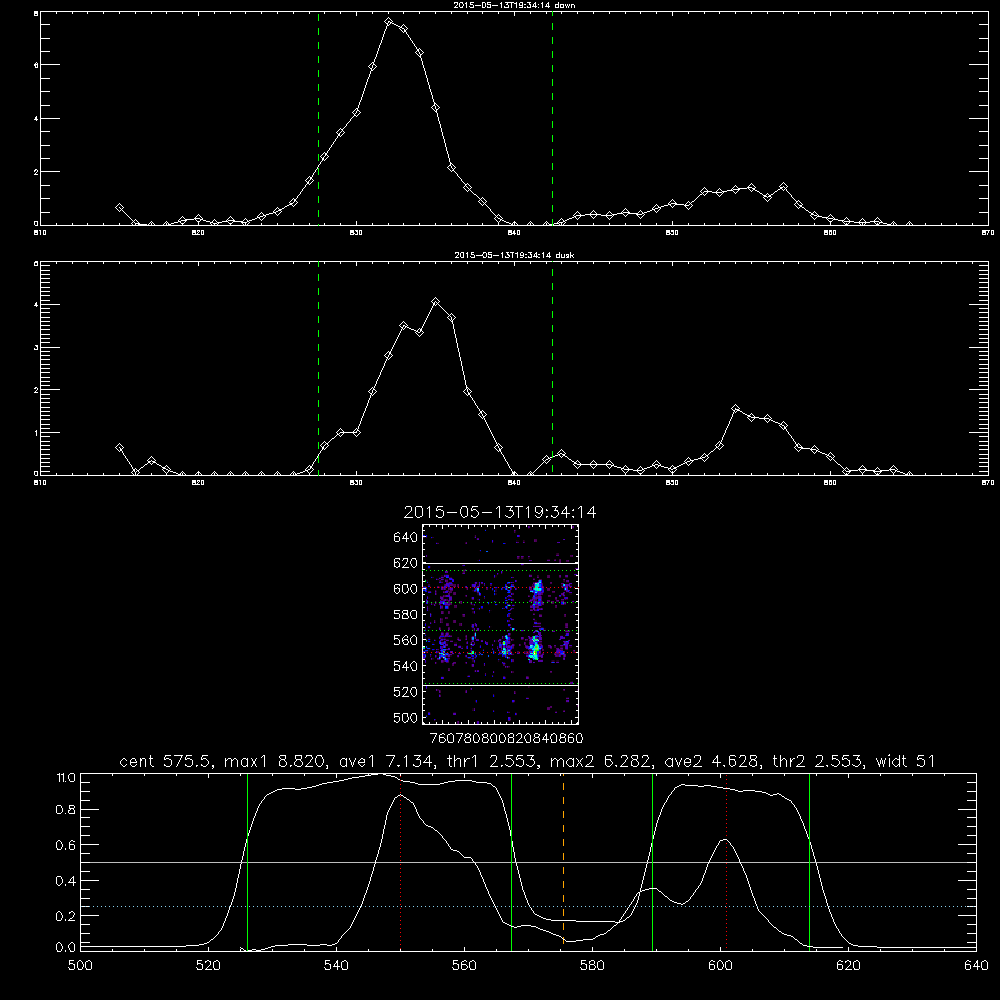The height and width of the screenshot is (1000, 1000).
Task: Click the highest diamond marker of the dawn curve
Action: click(388, 22)
